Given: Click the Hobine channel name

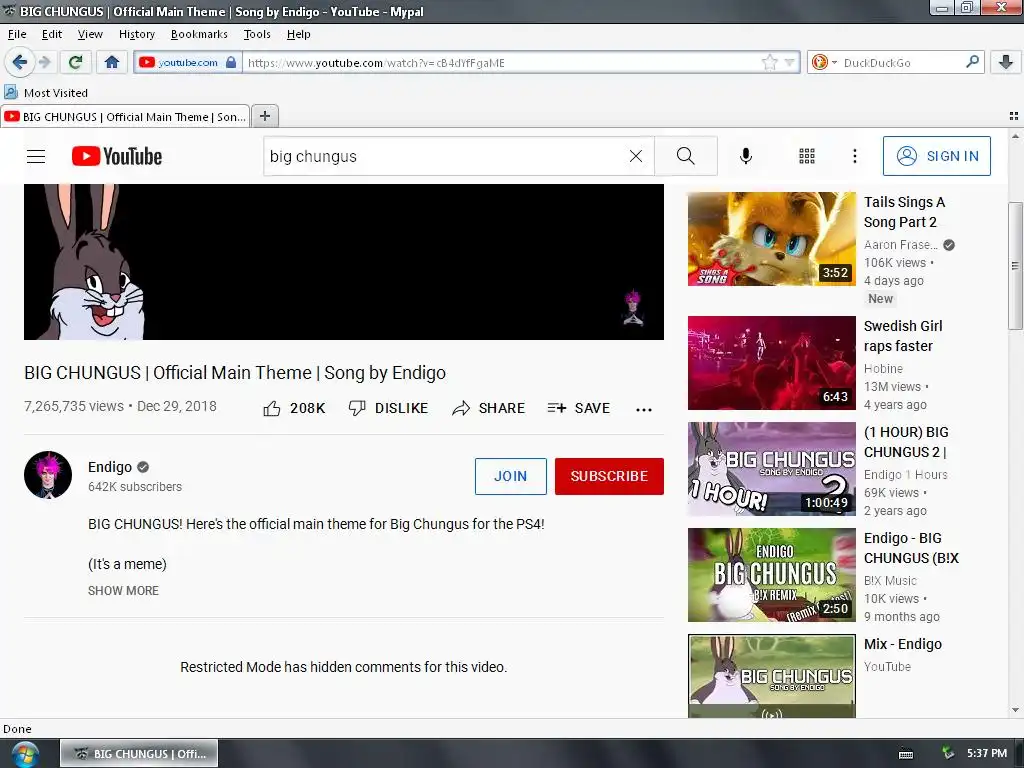Looking at the screenshot, I should pyautogui.click(x=883, y=368).
